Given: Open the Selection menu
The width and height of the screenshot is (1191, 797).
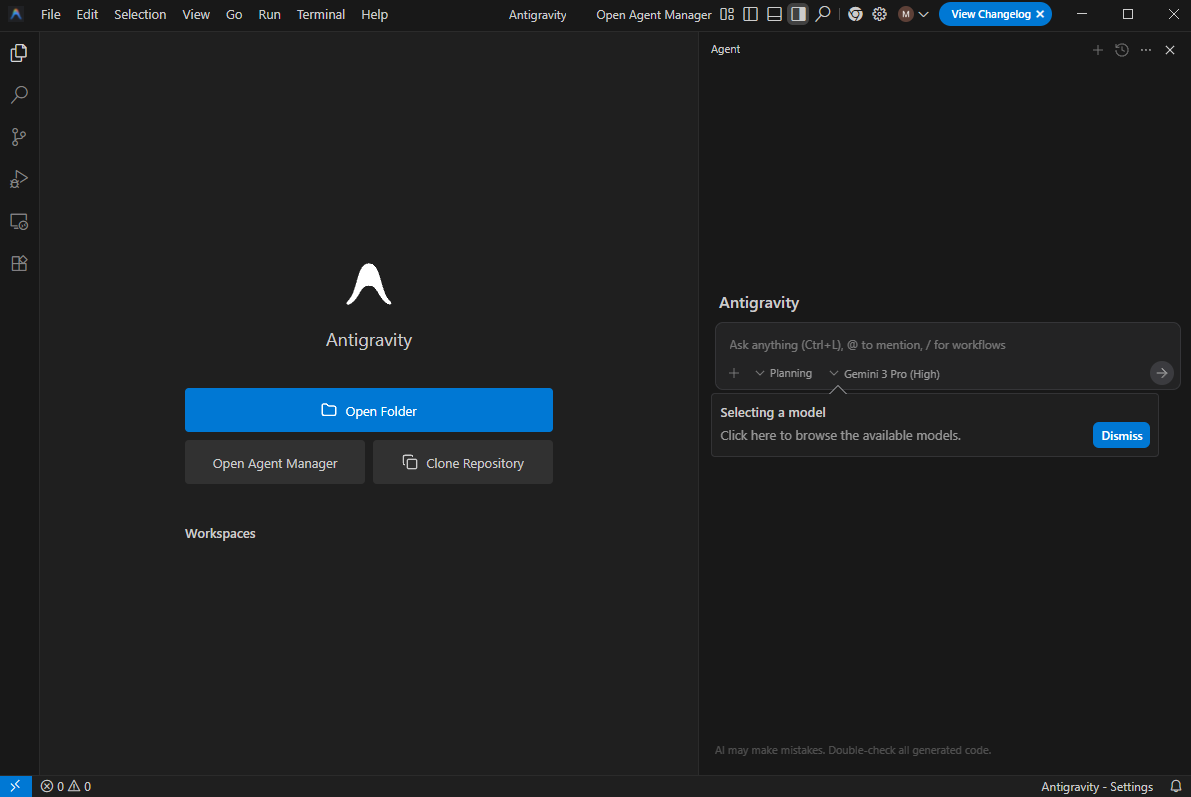Looking at the screenshot, I should 140,15.
